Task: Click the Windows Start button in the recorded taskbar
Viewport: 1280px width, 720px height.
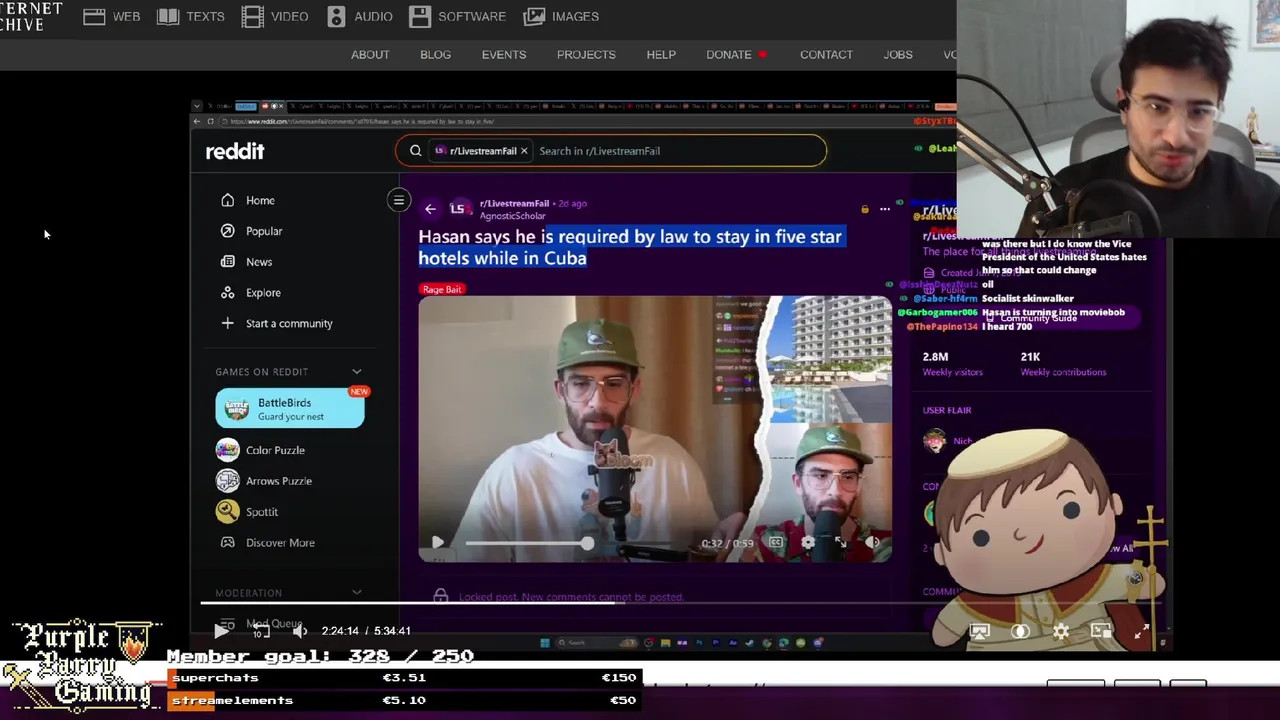Action: [x=545, y=643]
